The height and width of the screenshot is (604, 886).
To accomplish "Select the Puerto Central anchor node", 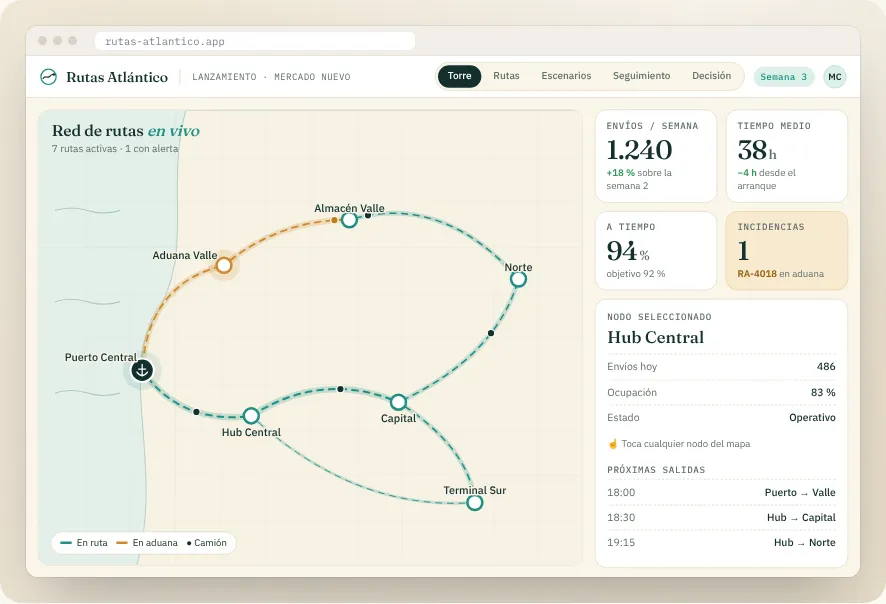I will pos(142,371).
